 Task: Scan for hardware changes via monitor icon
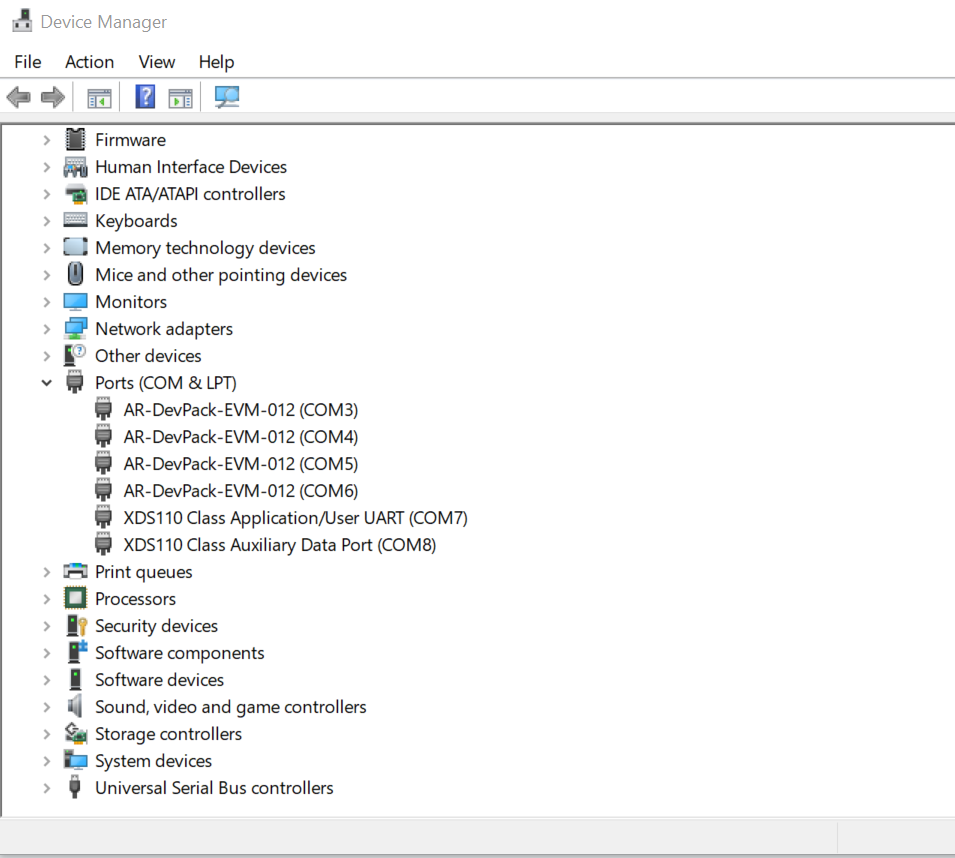click(227, 97)
